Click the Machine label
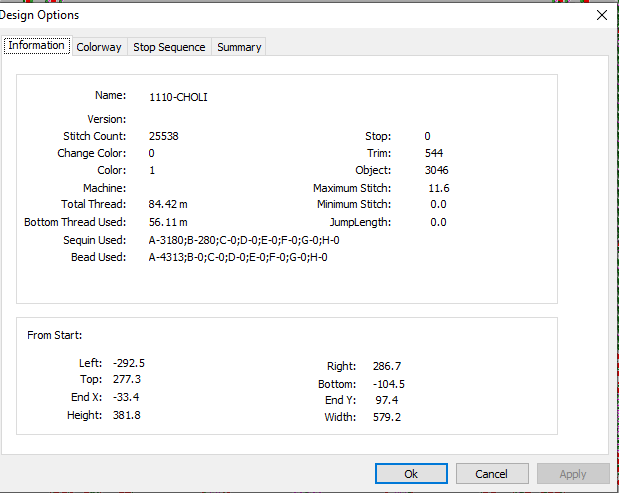 (x=105, y=188)
